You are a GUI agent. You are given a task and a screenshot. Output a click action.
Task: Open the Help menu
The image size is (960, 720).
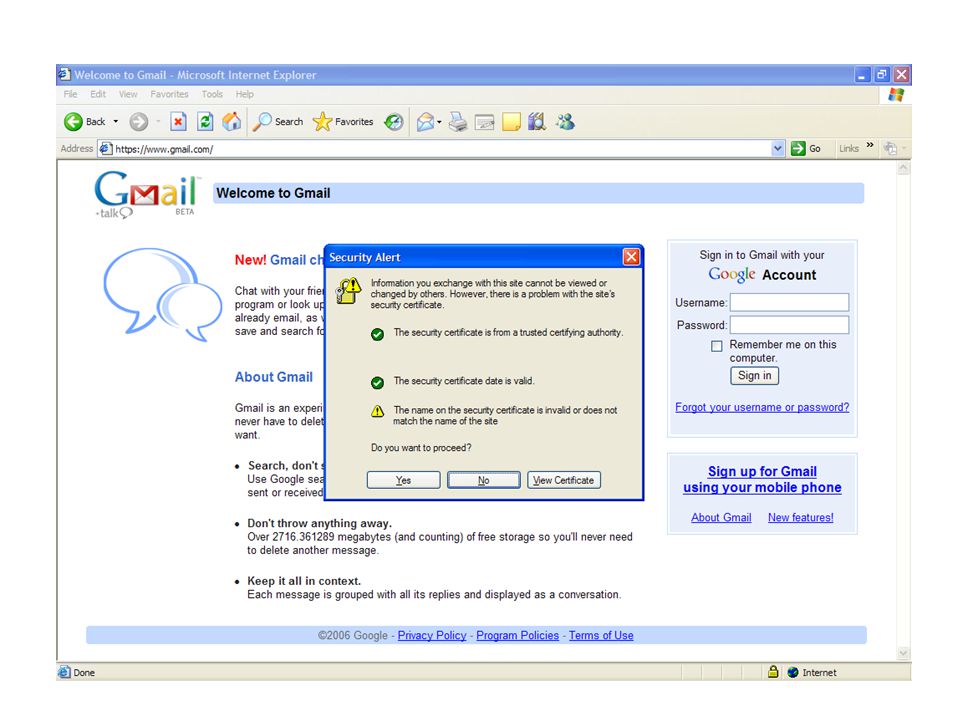[x=244, y=94]
